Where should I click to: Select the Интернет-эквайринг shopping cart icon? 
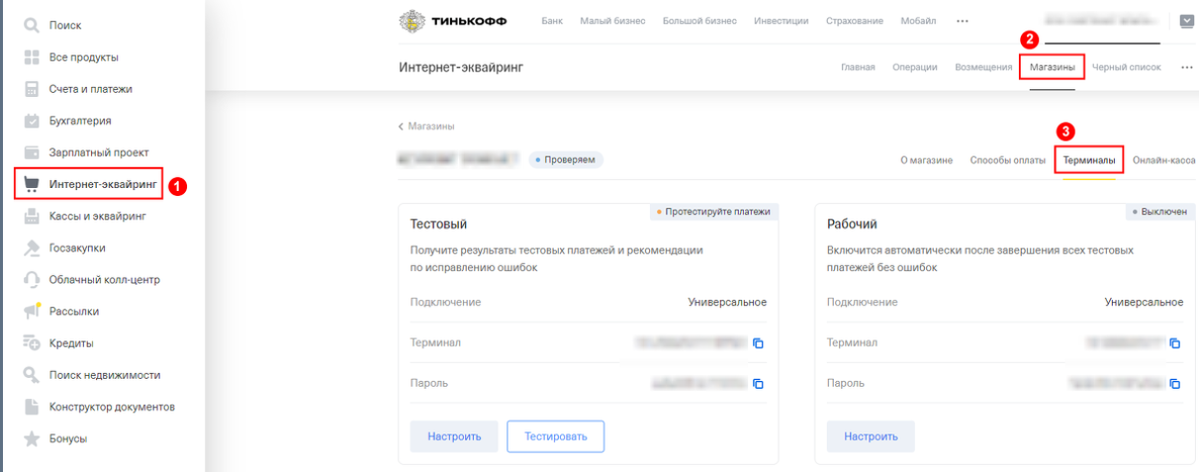coord(31,184)
